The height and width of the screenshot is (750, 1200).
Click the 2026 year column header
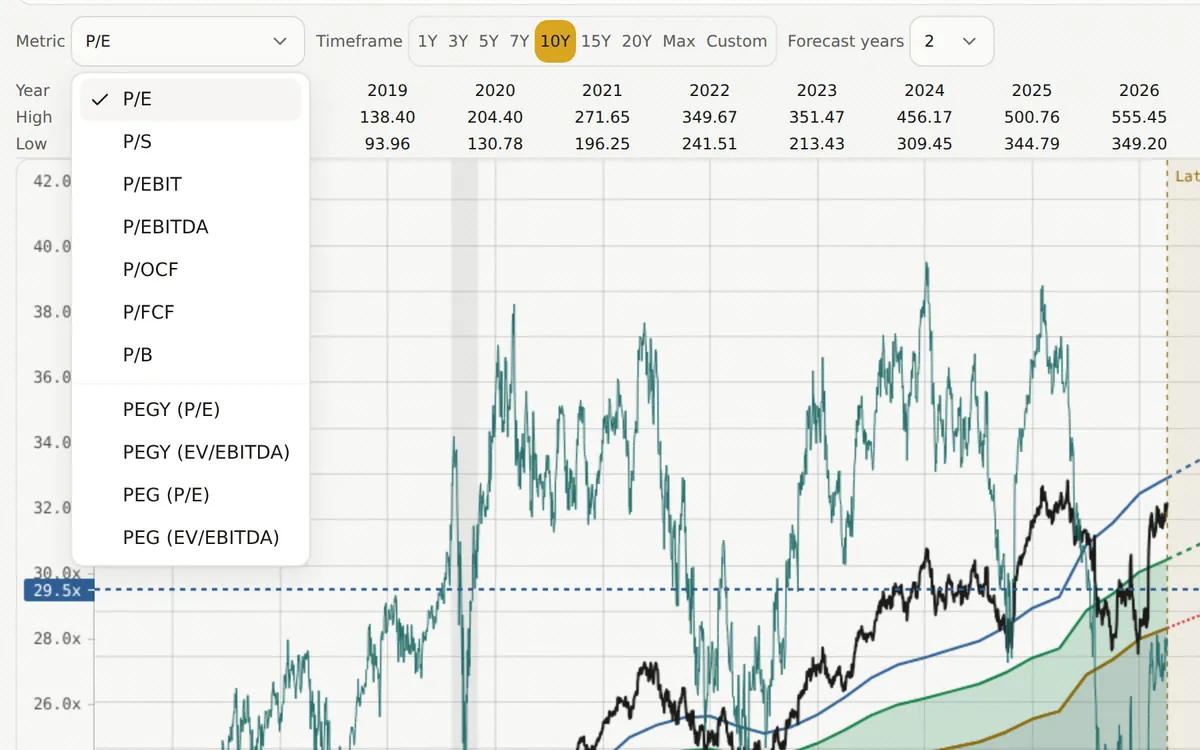click(1139, 90)
